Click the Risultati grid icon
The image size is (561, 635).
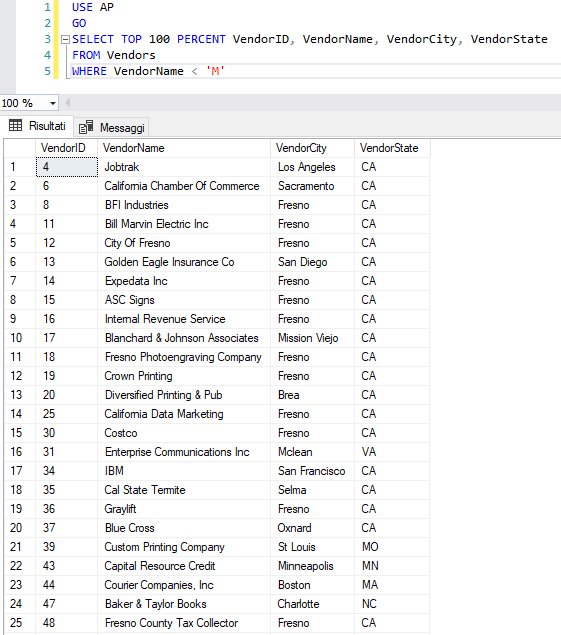15,126
